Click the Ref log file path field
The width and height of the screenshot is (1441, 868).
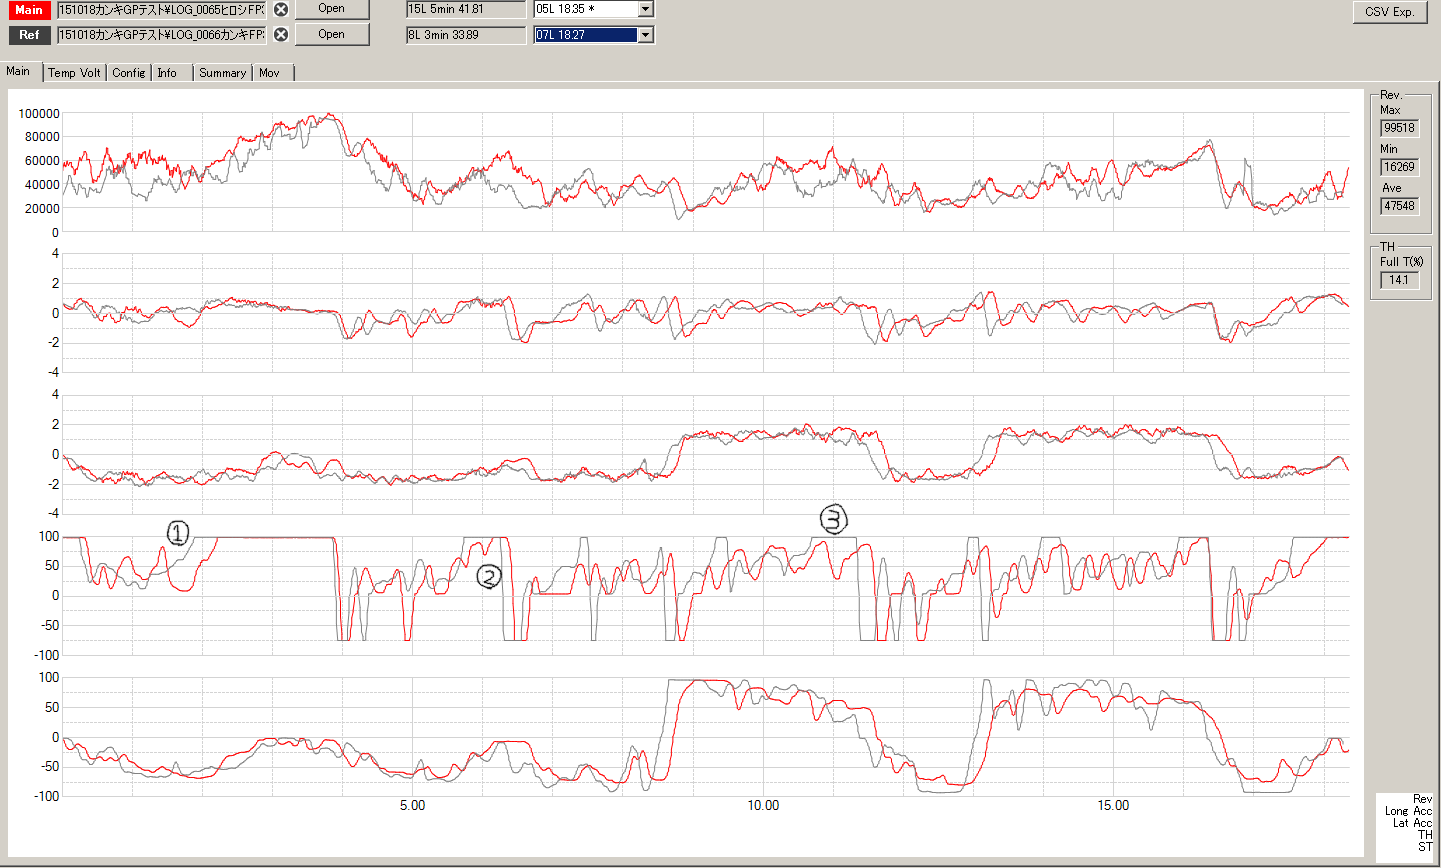[162, 35]
